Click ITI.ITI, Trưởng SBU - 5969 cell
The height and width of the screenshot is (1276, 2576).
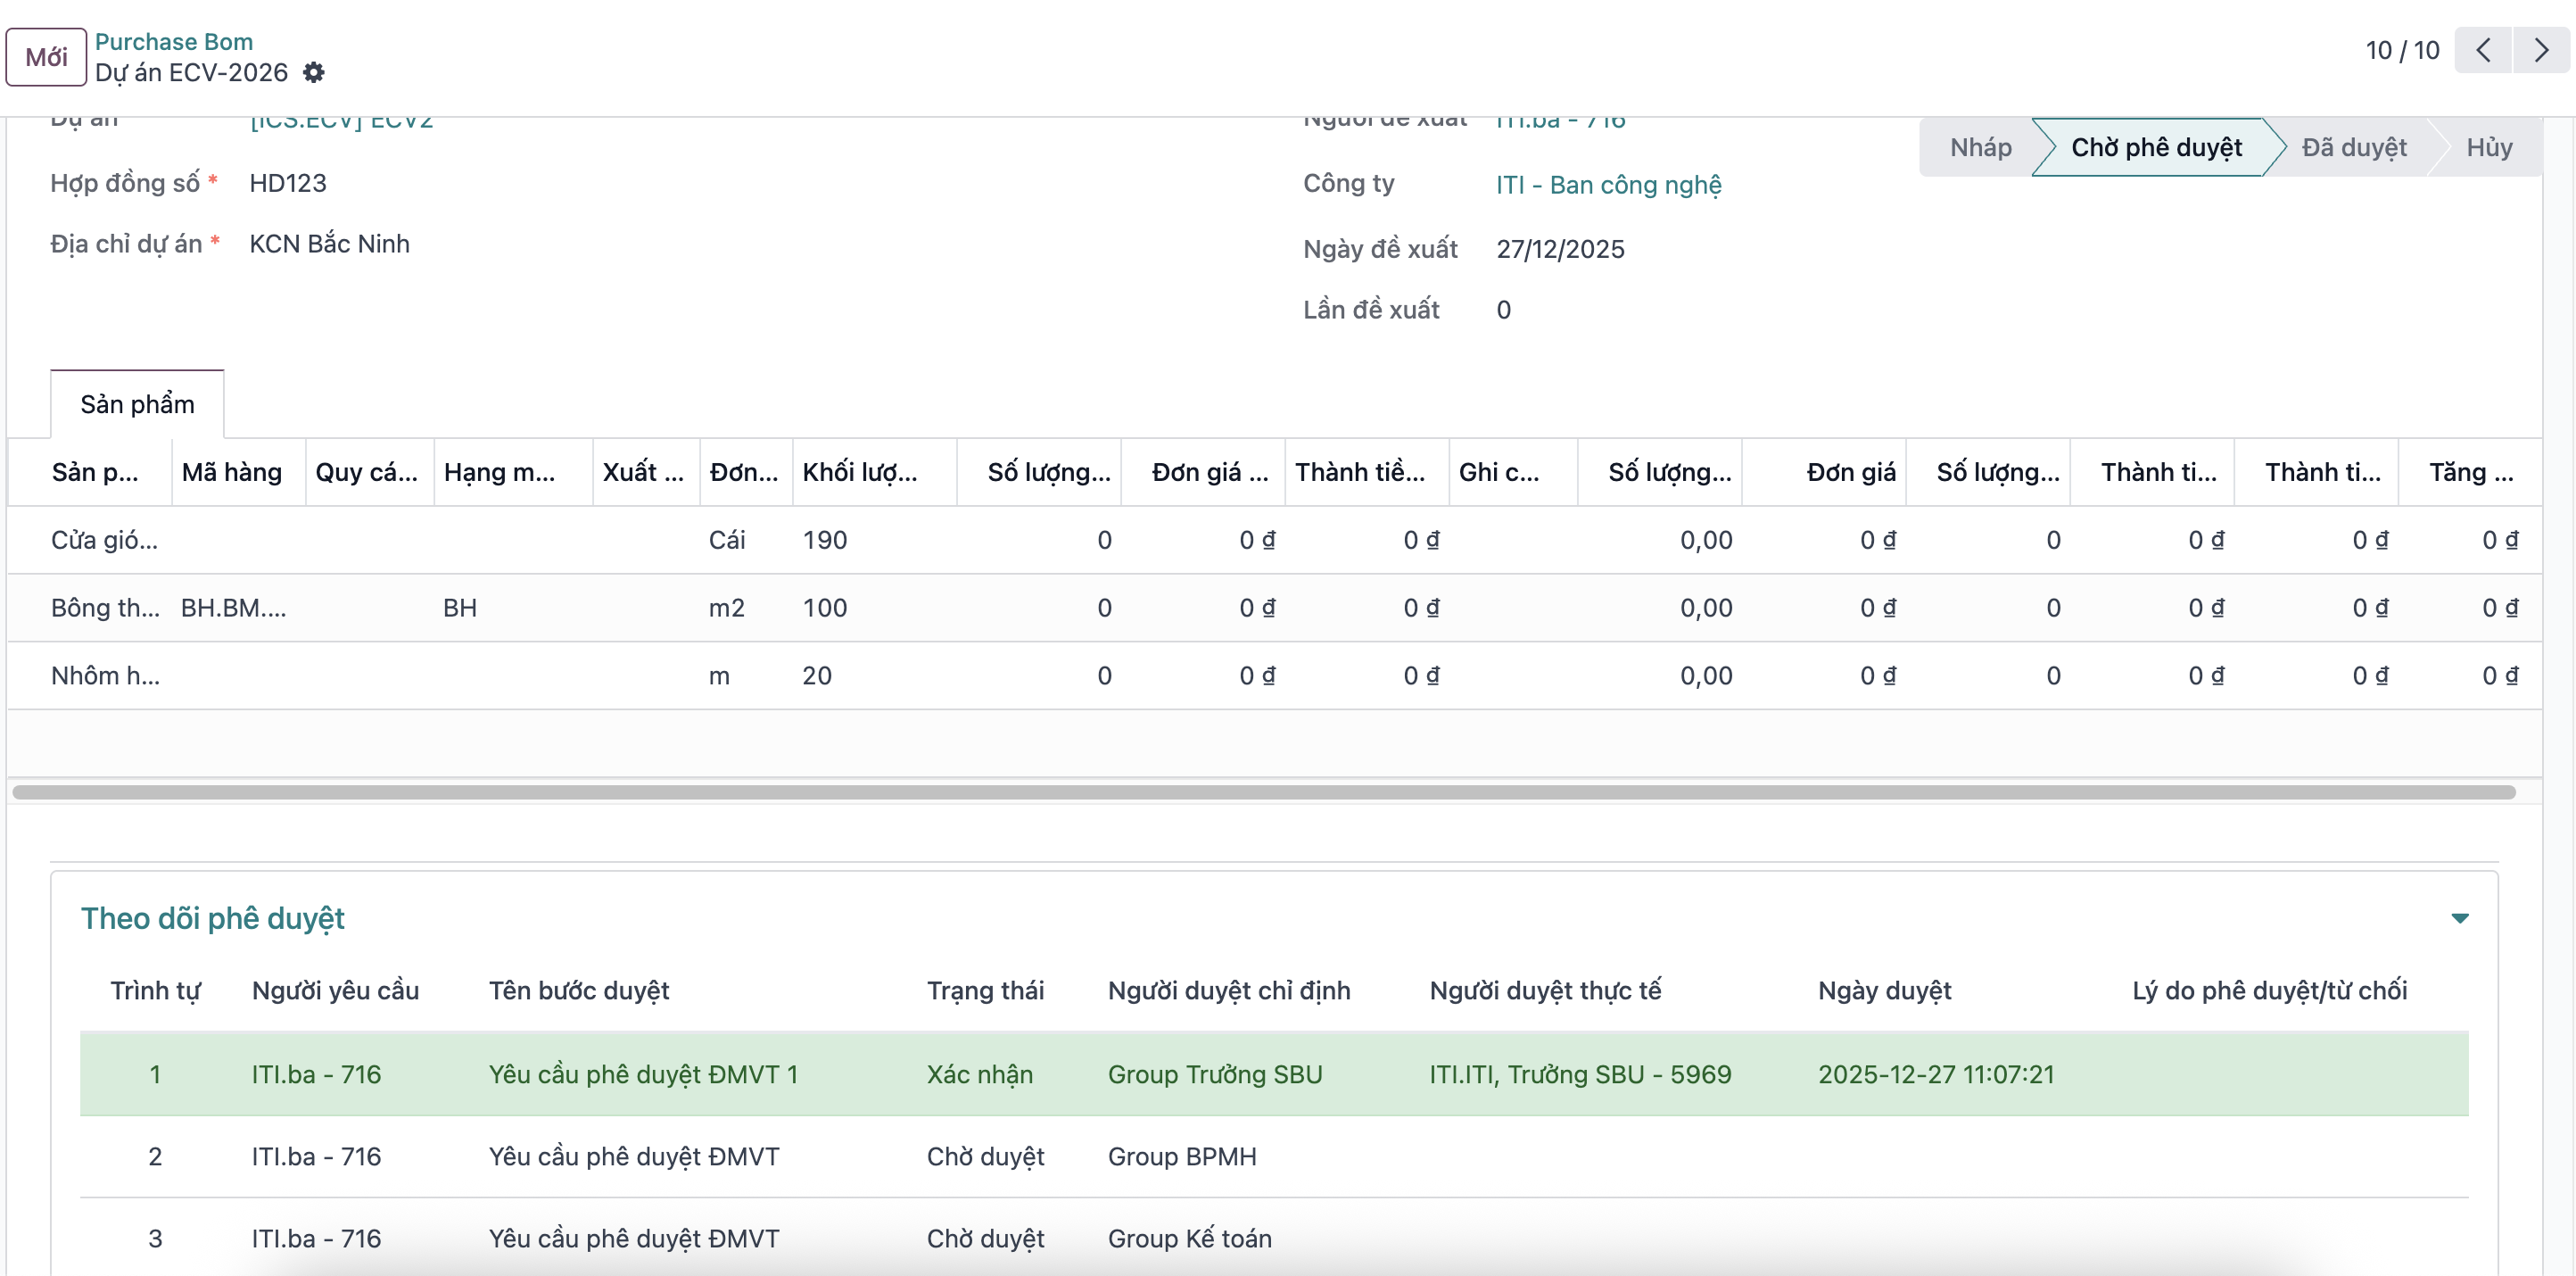coord(1580,1074)
